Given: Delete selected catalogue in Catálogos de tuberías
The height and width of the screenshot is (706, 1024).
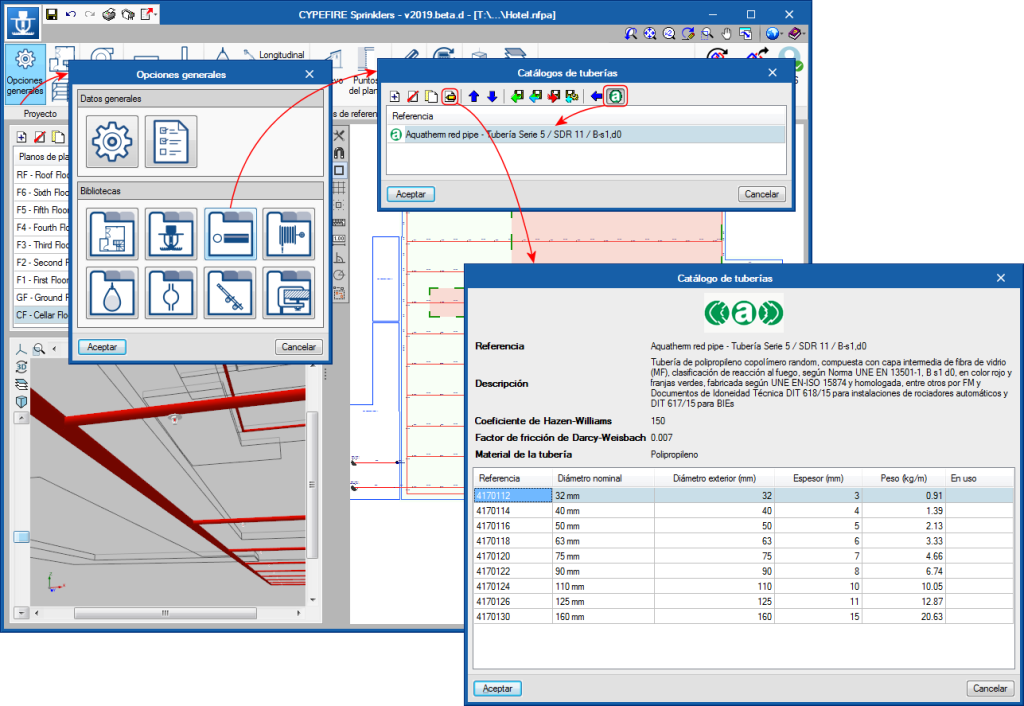Looking at the screenshot, I should click(x=413, y=97).
